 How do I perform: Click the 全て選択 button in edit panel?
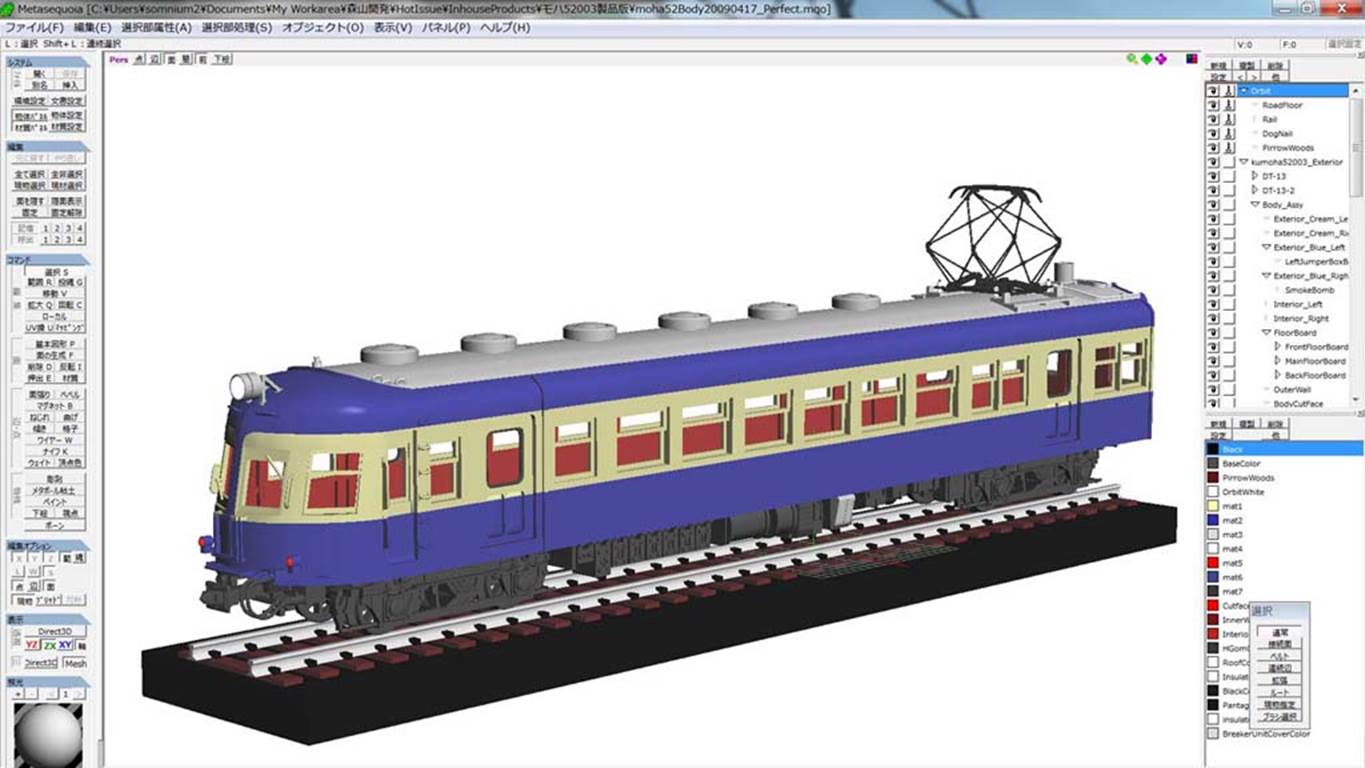point(29,174)
